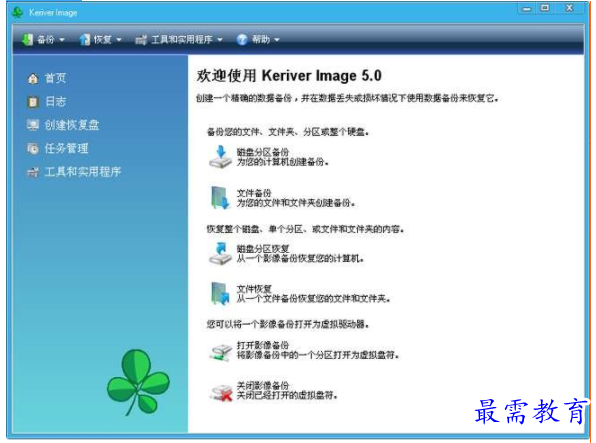Viewport: 596px width, 443px height.
Task: Click the 磁盘分区恢复 disk icon
Action: click(220, 253)
